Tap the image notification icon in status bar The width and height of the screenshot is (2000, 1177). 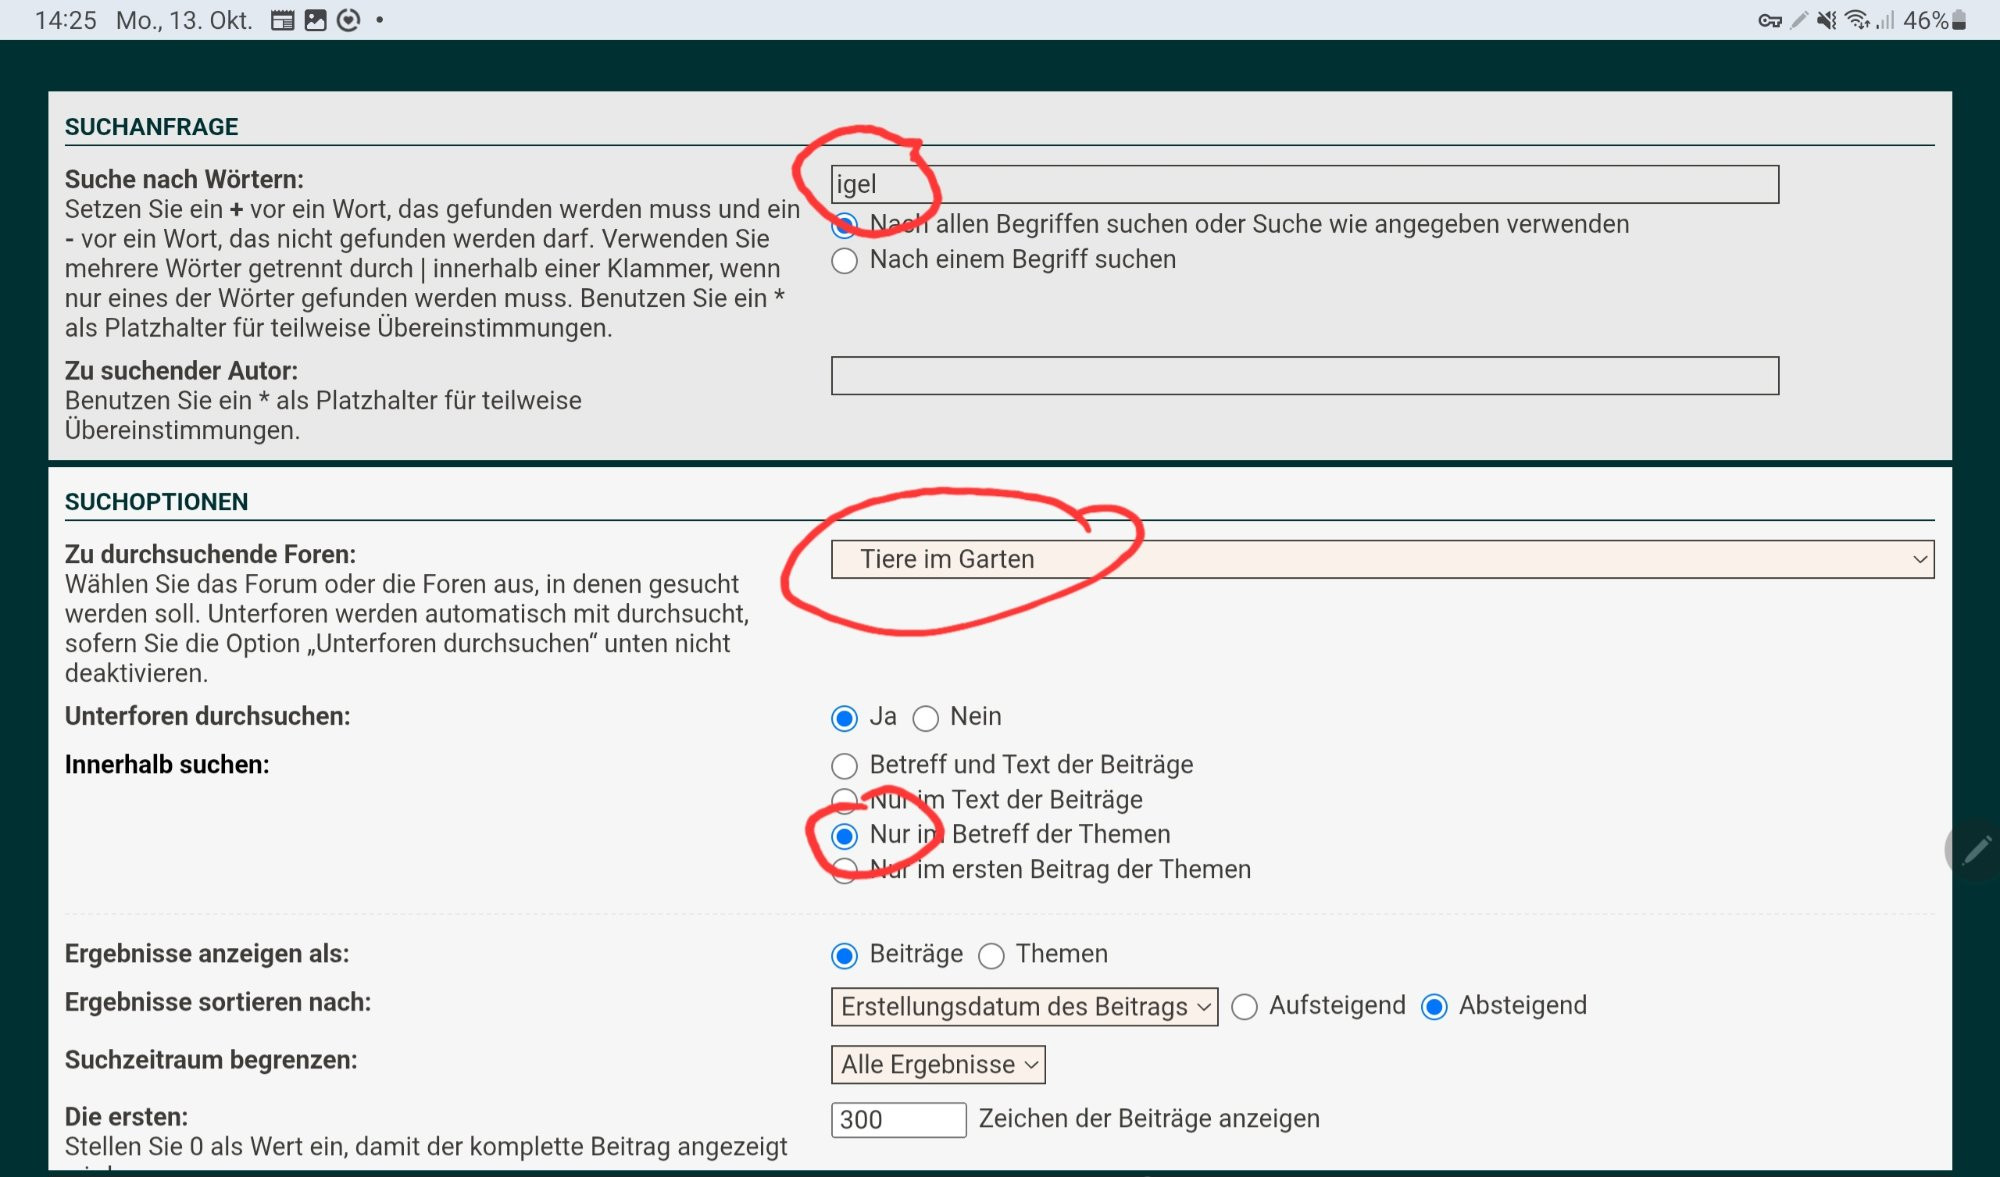[x=315, y=20]
